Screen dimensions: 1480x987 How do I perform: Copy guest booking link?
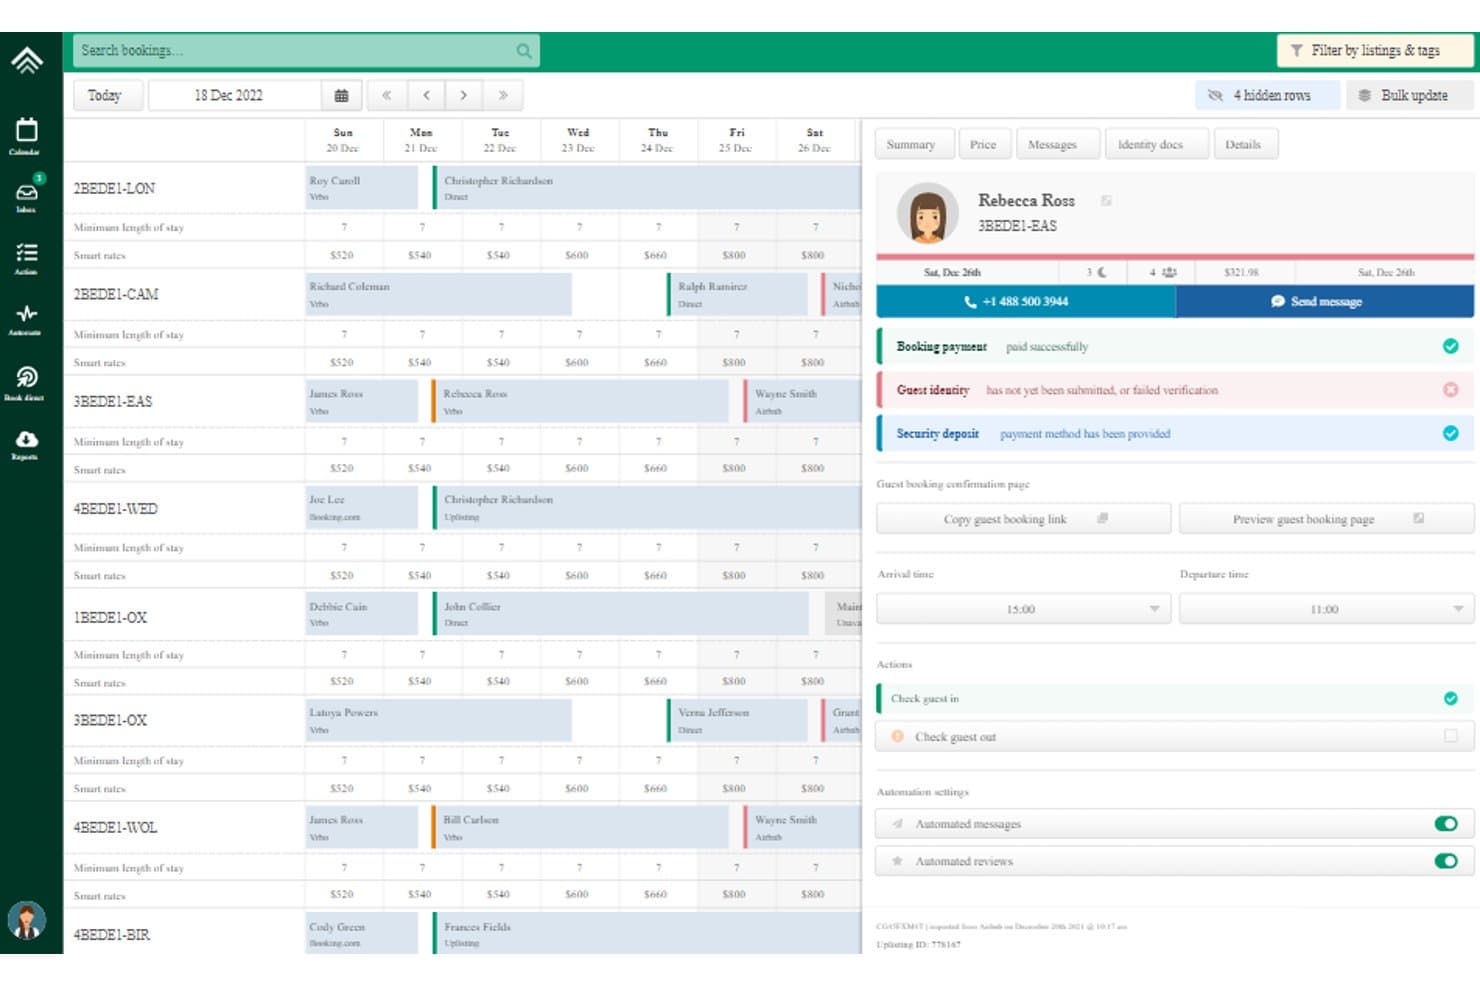[1023, 519]
